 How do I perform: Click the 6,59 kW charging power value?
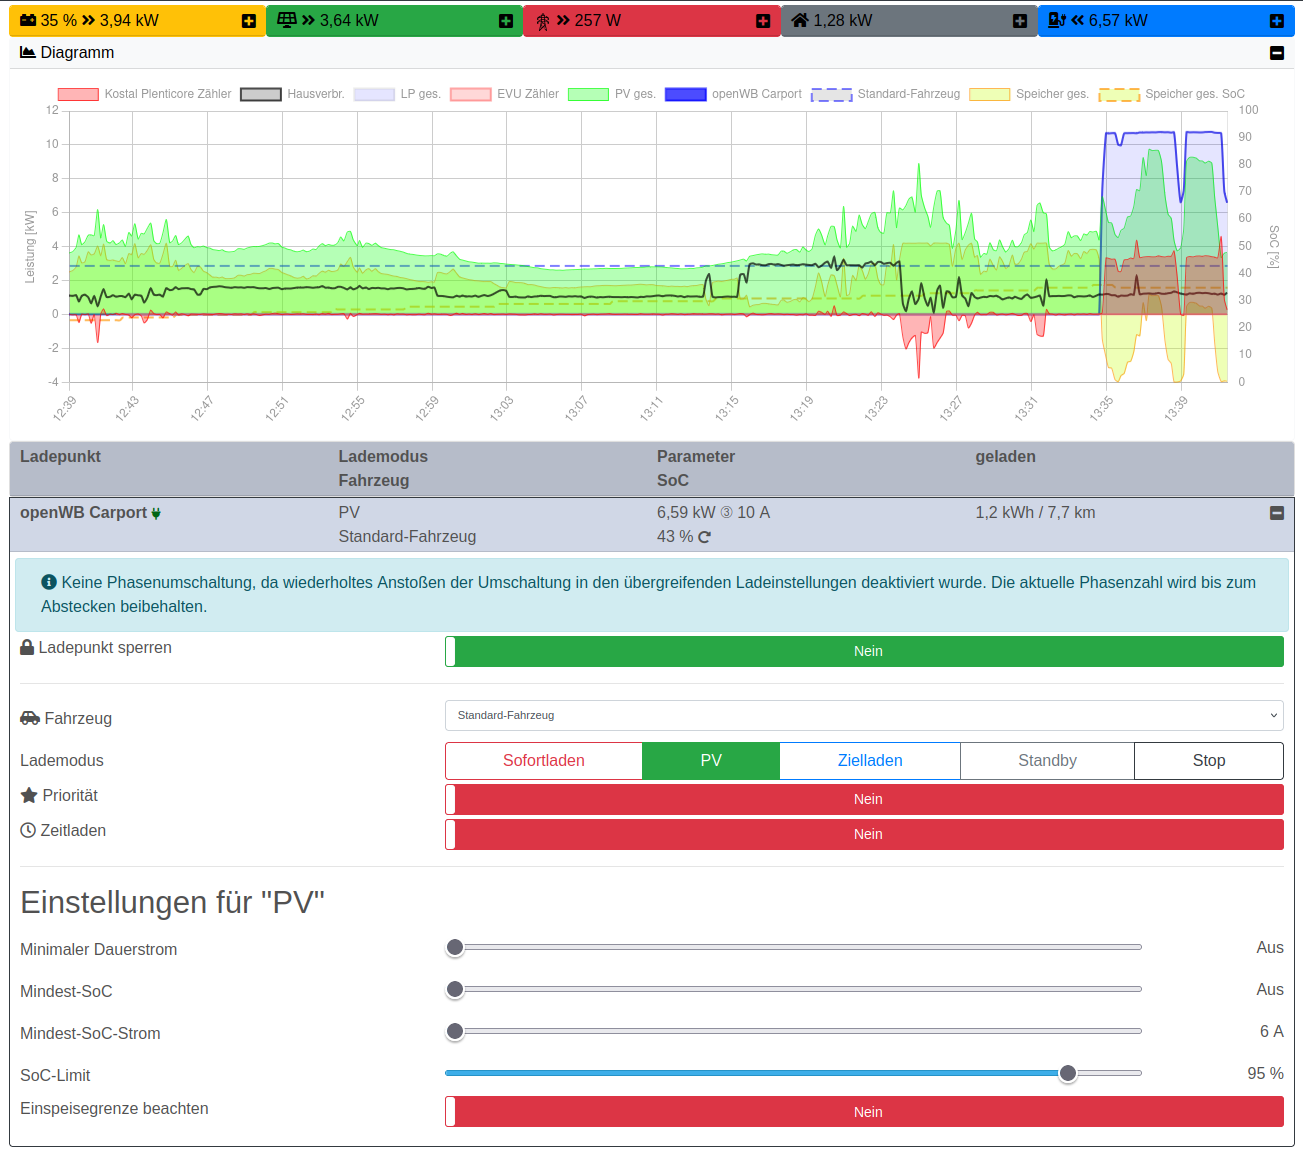tap(686, 512)
